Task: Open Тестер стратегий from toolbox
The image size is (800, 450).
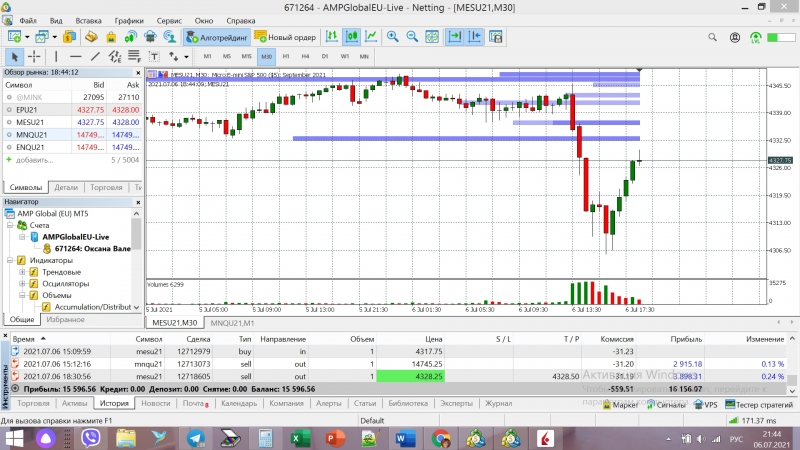Action: (x=759, y=405)
